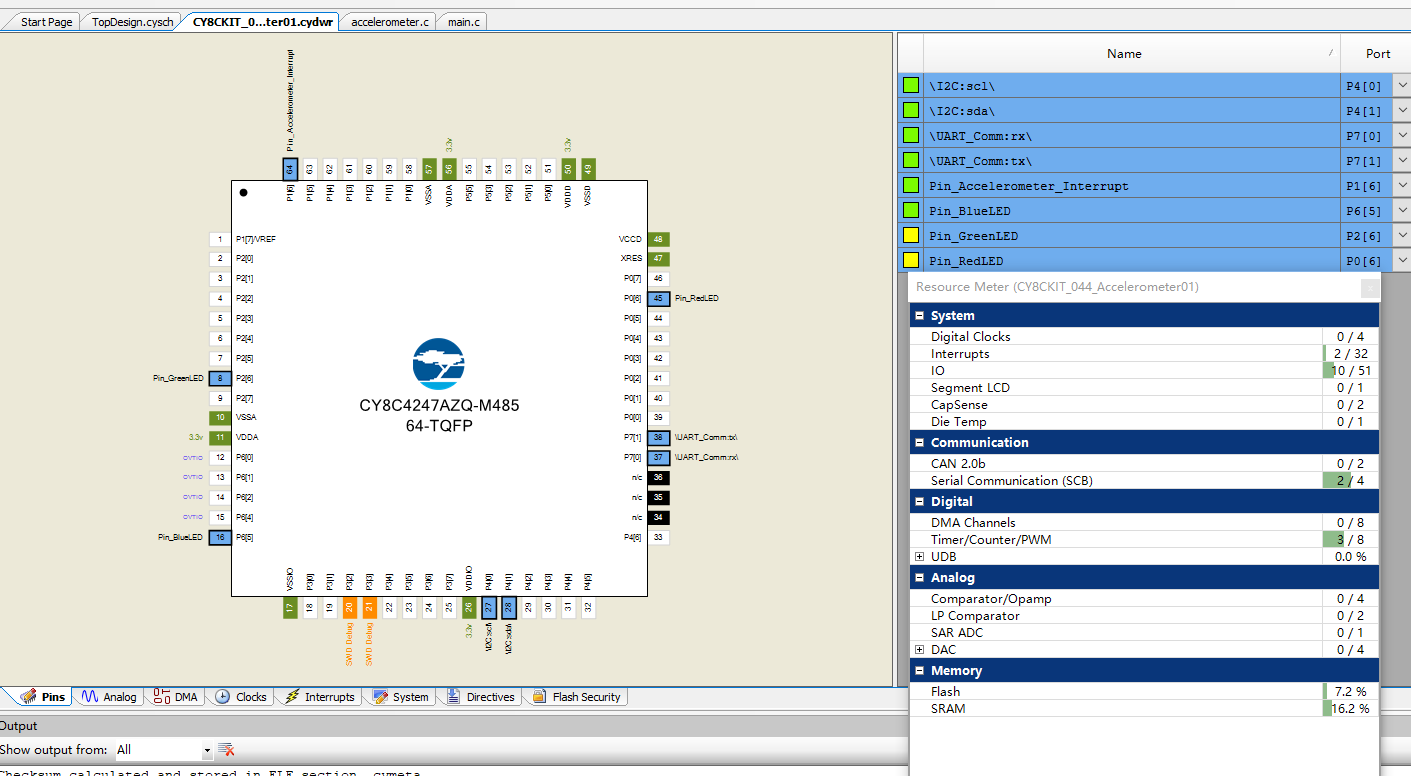Click the Cypress logo on the chip
This screenshot has height=776, width=1411.
click(438, 364)
